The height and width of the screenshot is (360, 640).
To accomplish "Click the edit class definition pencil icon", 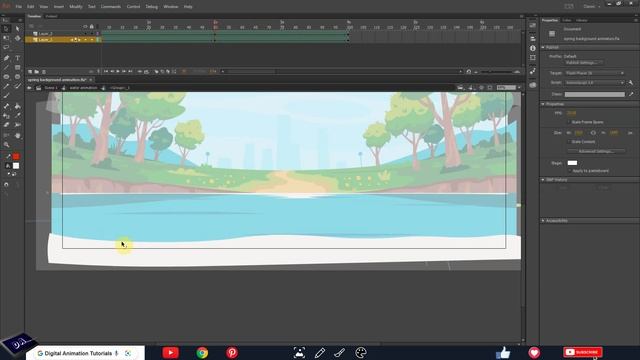I will click(631, 94).
